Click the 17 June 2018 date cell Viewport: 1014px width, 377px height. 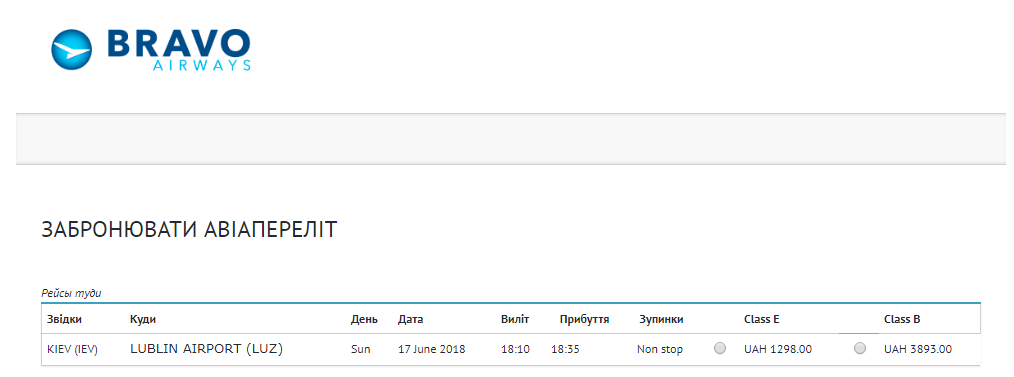click(x=431, y=349)
